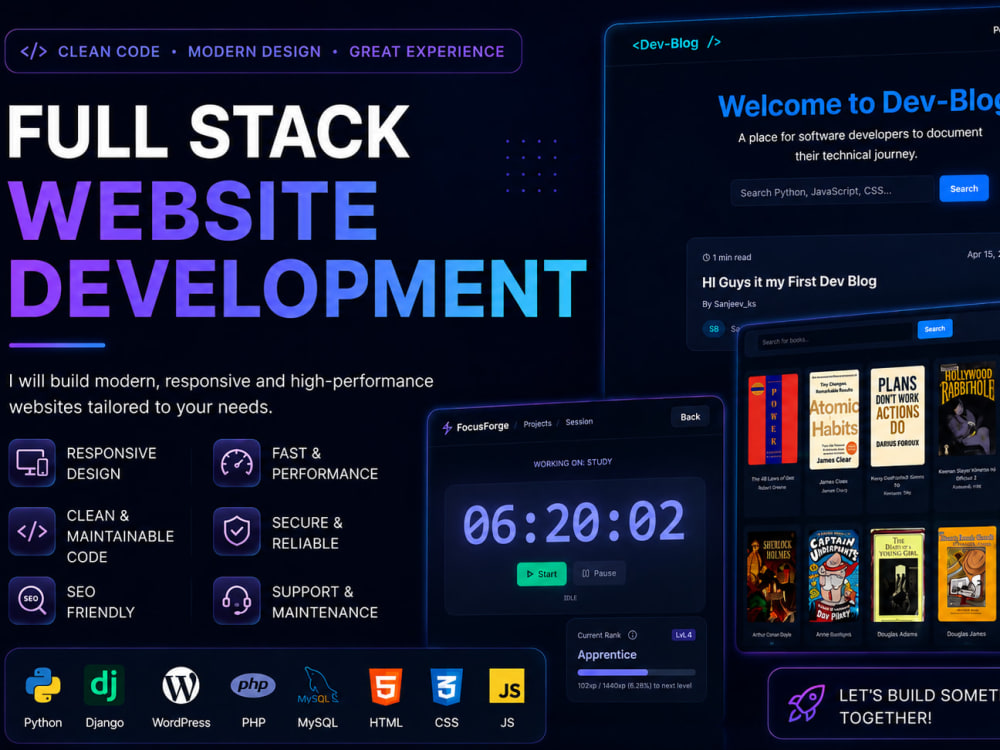The height and width of the screenshot is (750, 1000).
Task: Click the PHP logo icon
Action: coord(253,686)
